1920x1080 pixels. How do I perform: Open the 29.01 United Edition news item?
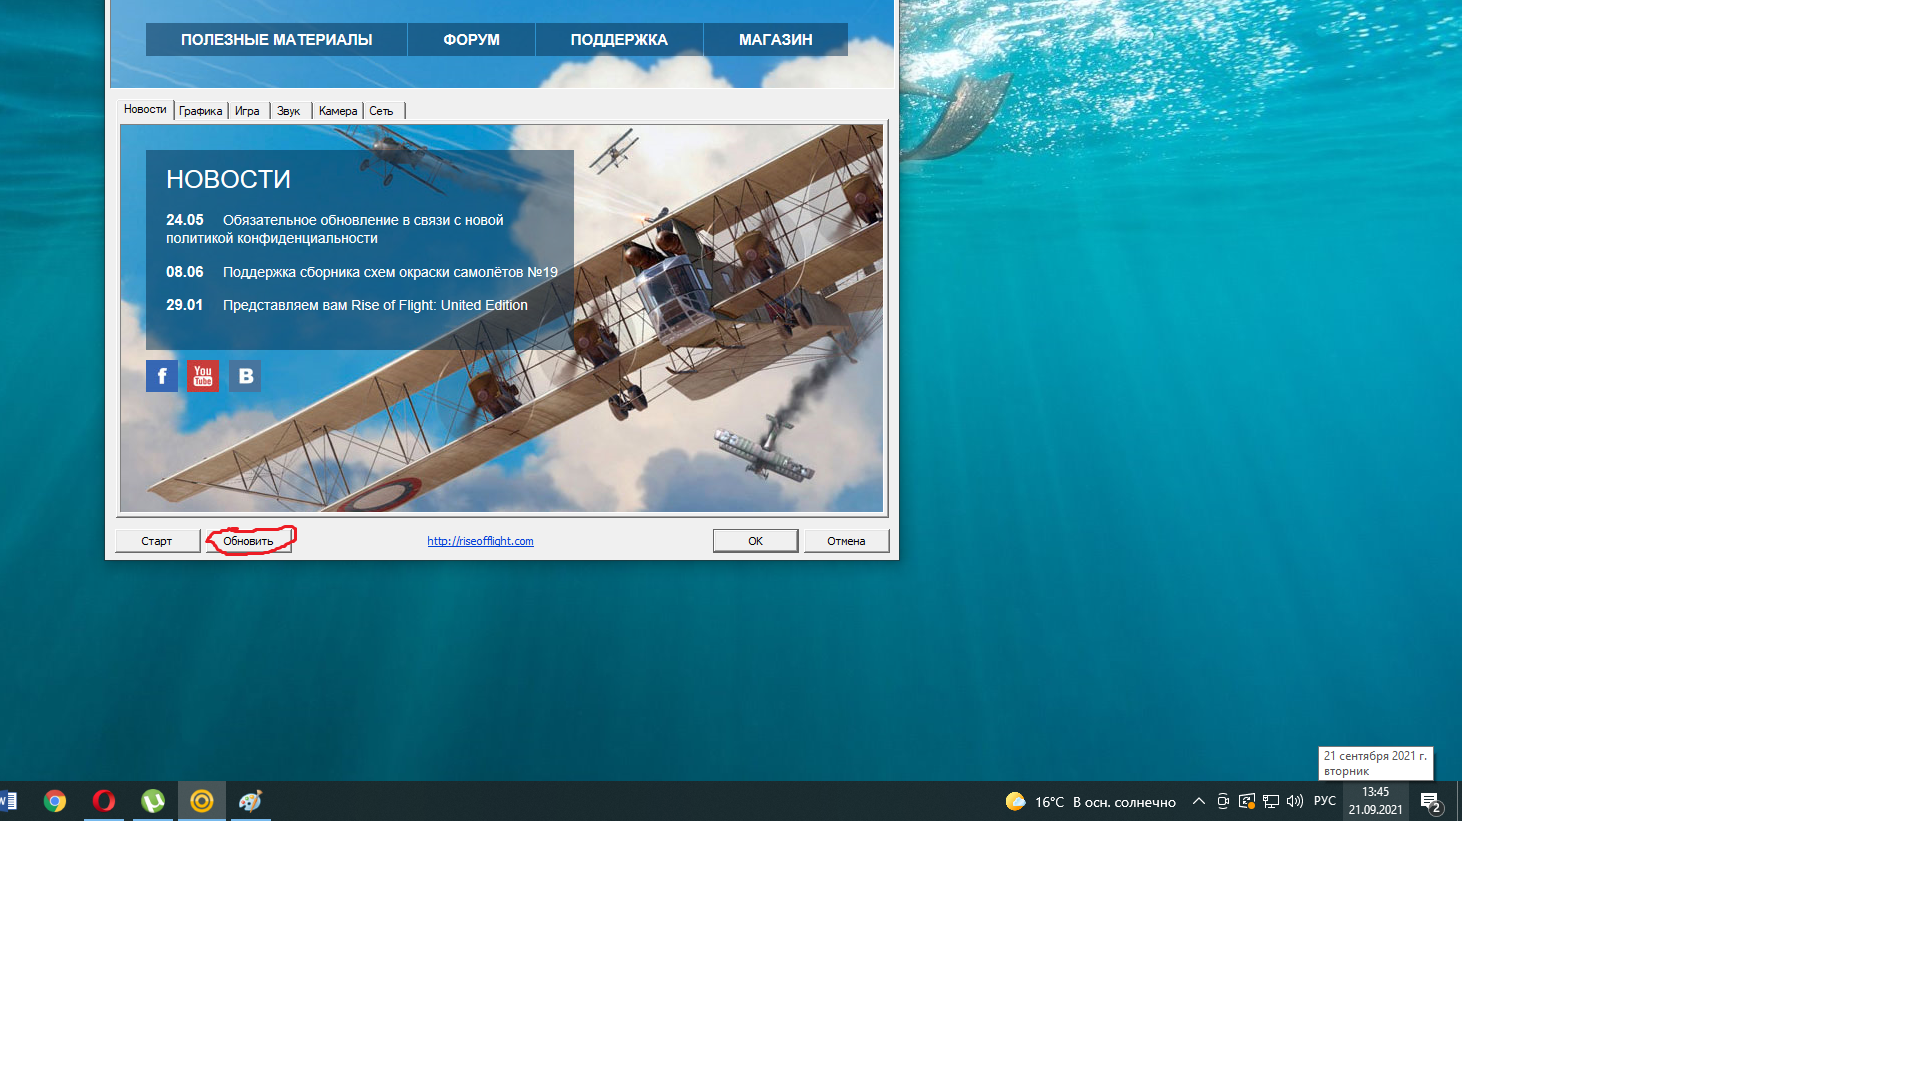coord(347,305)
